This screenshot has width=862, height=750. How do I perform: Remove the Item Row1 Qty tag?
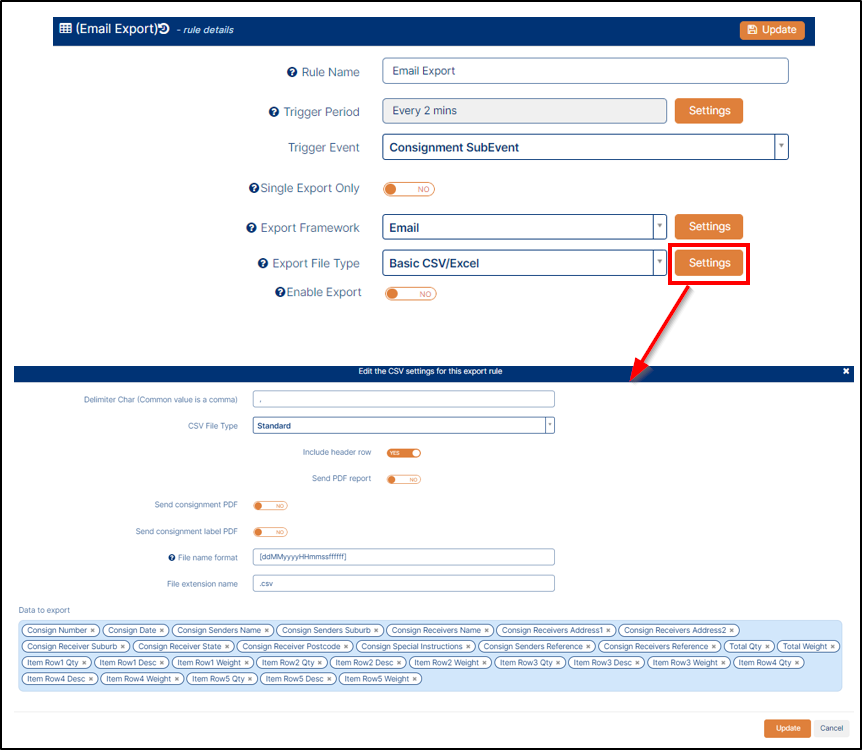click(x=84, y=663)
